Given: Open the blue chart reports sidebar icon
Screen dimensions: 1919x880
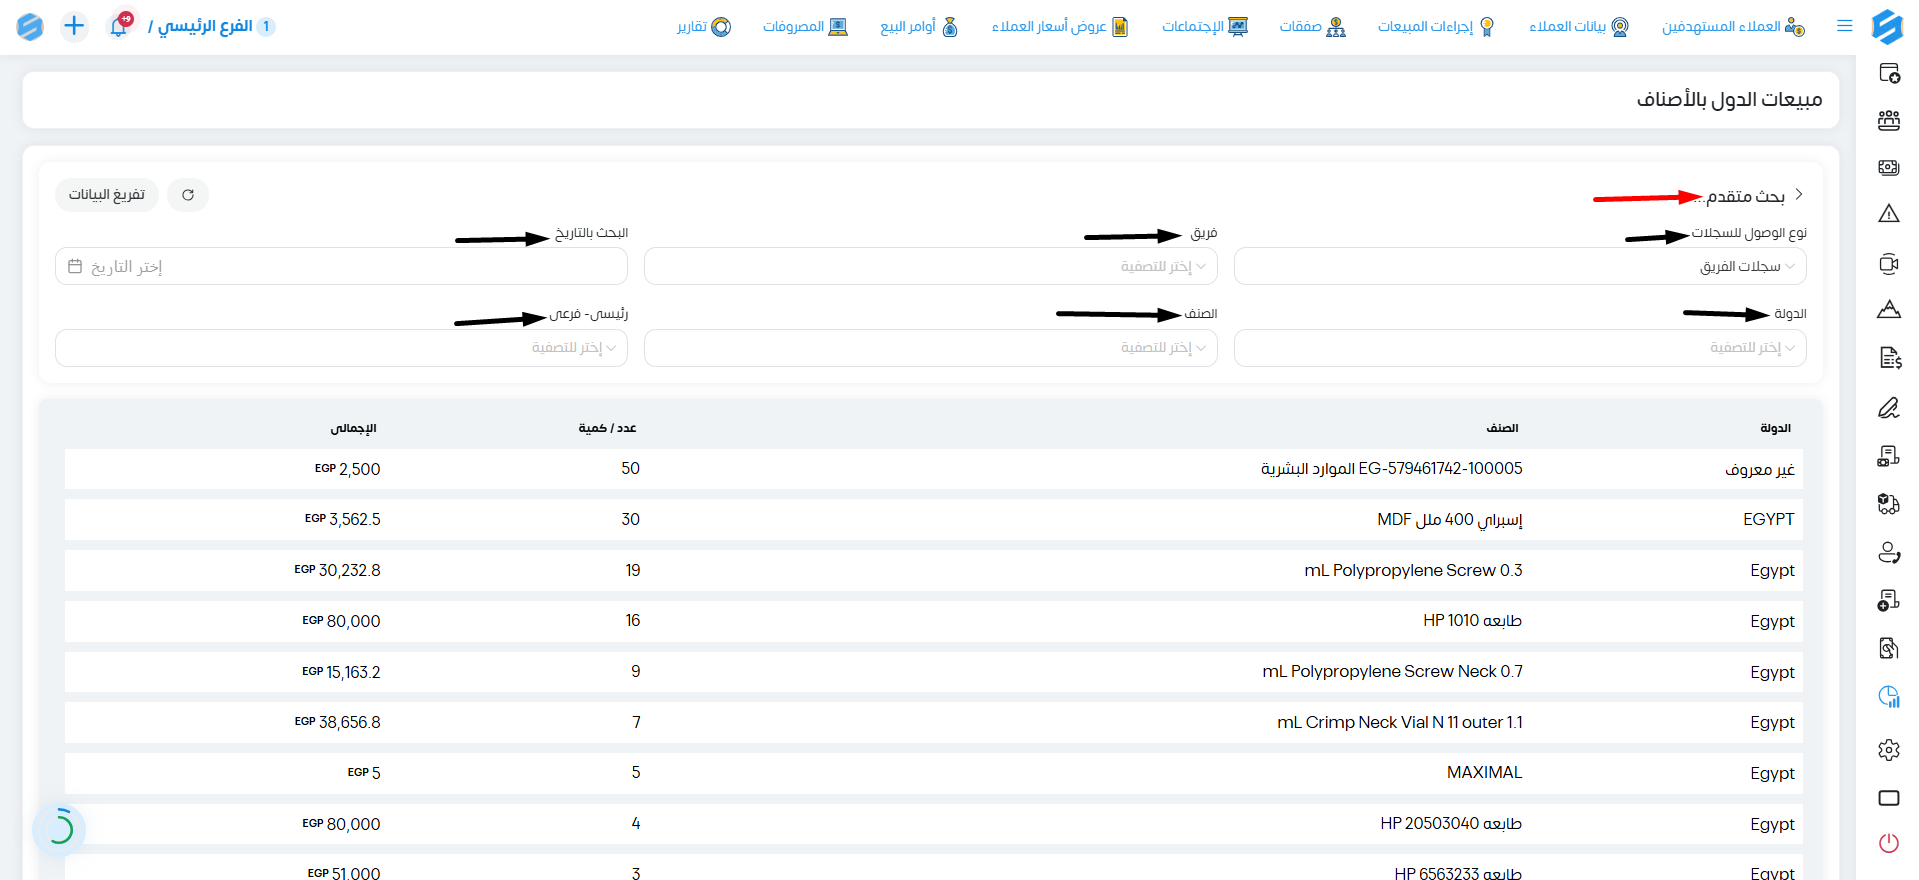Looking at the screenshot, I should pos(1889,697).
